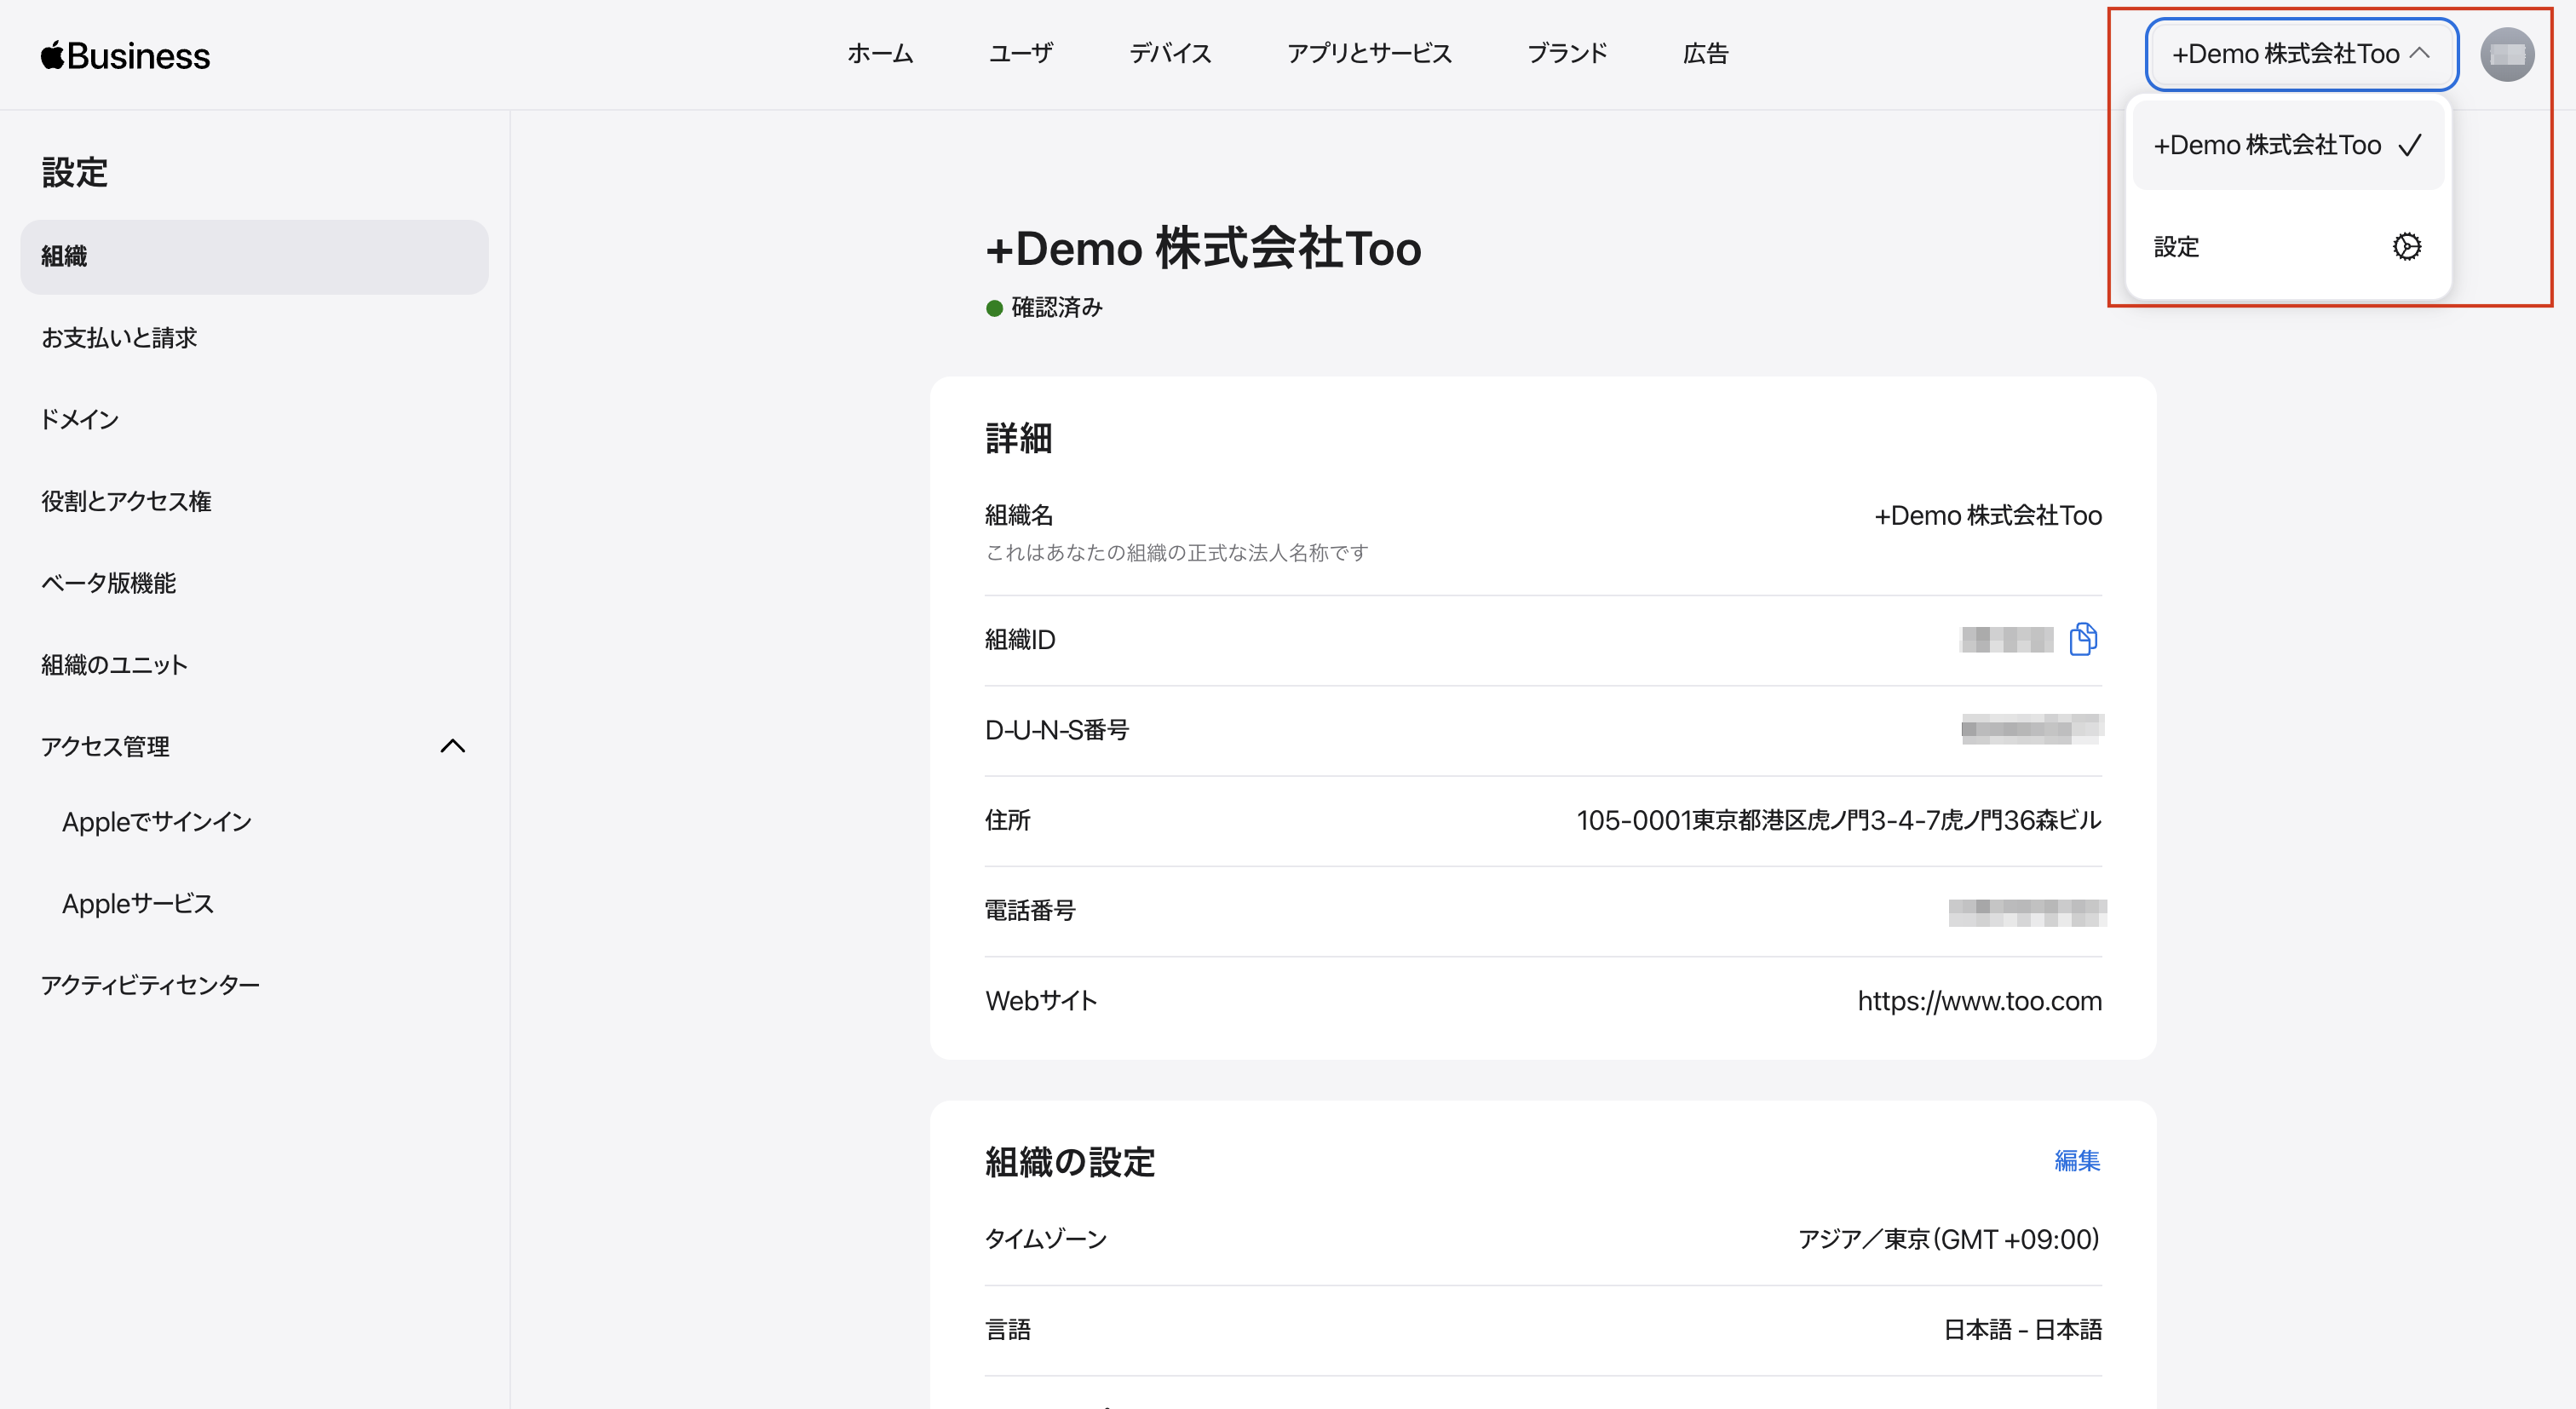Viewport: 2576px width, 1409px height.
Task: Click the 言語 value 日本語 - 日本語
Action: (x=2022, y=1330)
